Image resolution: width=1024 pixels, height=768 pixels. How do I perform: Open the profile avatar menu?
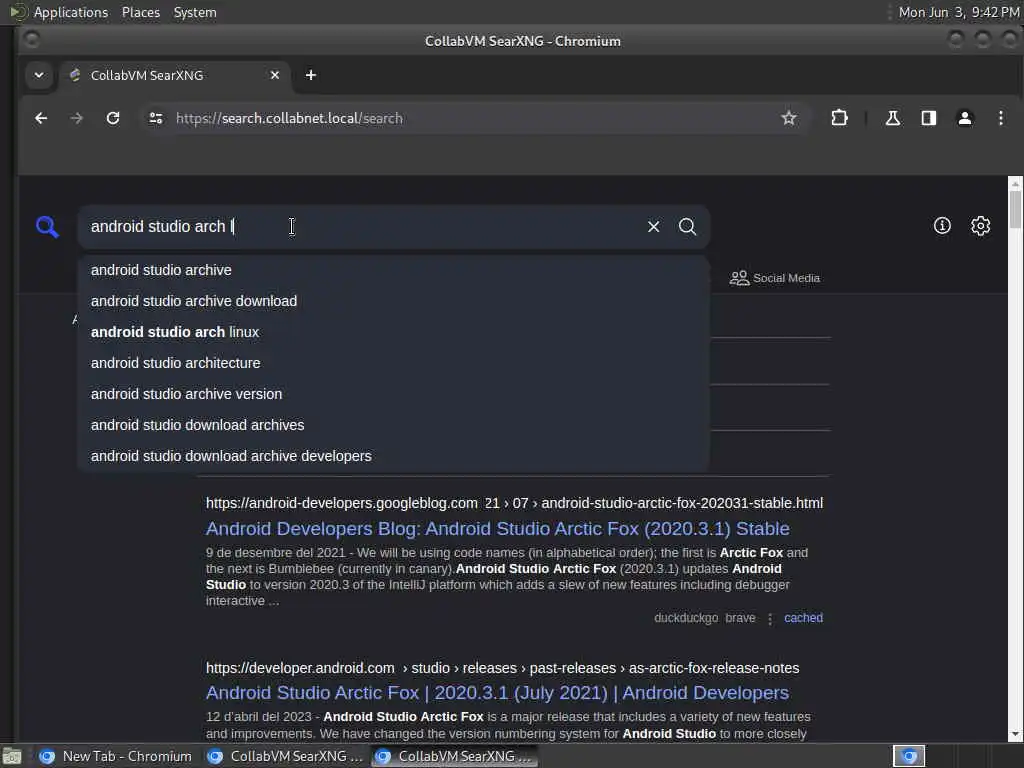965,118
